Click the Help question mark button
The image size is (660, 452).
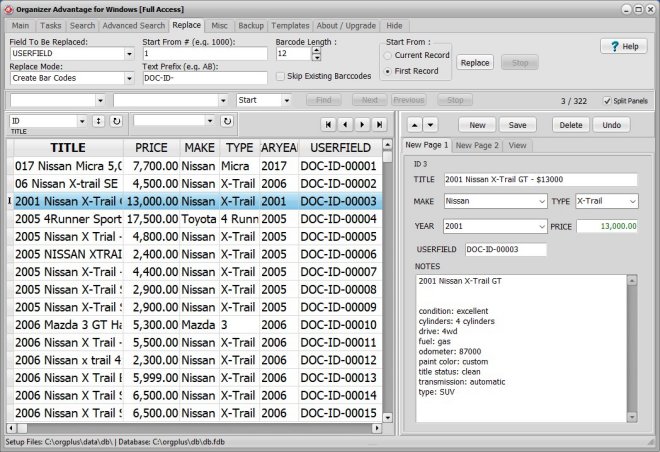tap(624, 46)
